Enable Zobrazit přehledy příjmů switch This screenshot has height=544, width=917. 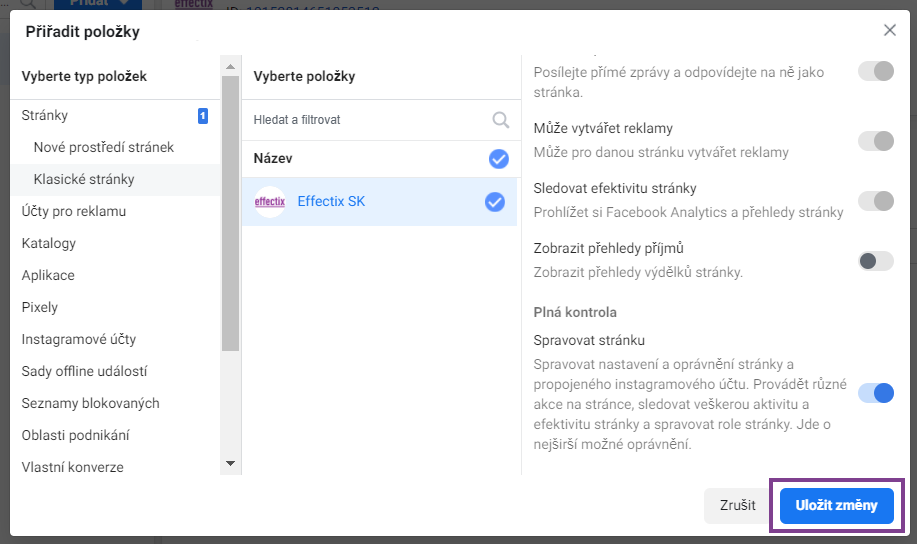point(875,261)
